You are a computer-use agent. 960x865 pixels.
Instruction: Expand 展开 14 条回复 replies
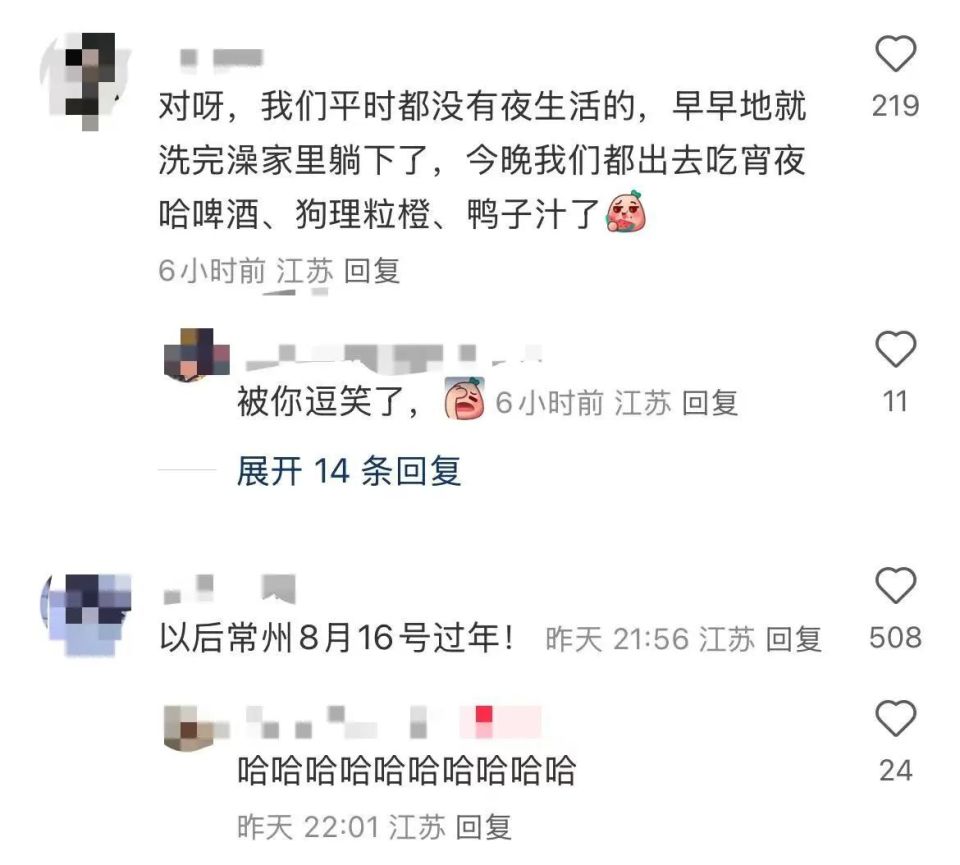(349, 471)
